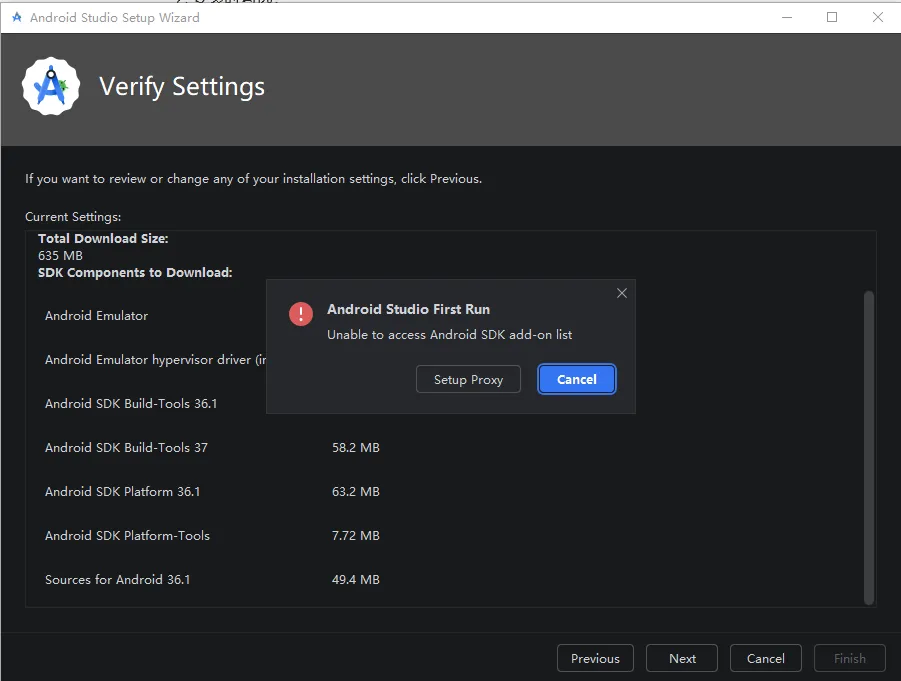Minimize the Setup Wizard window

tap(787, 17)
